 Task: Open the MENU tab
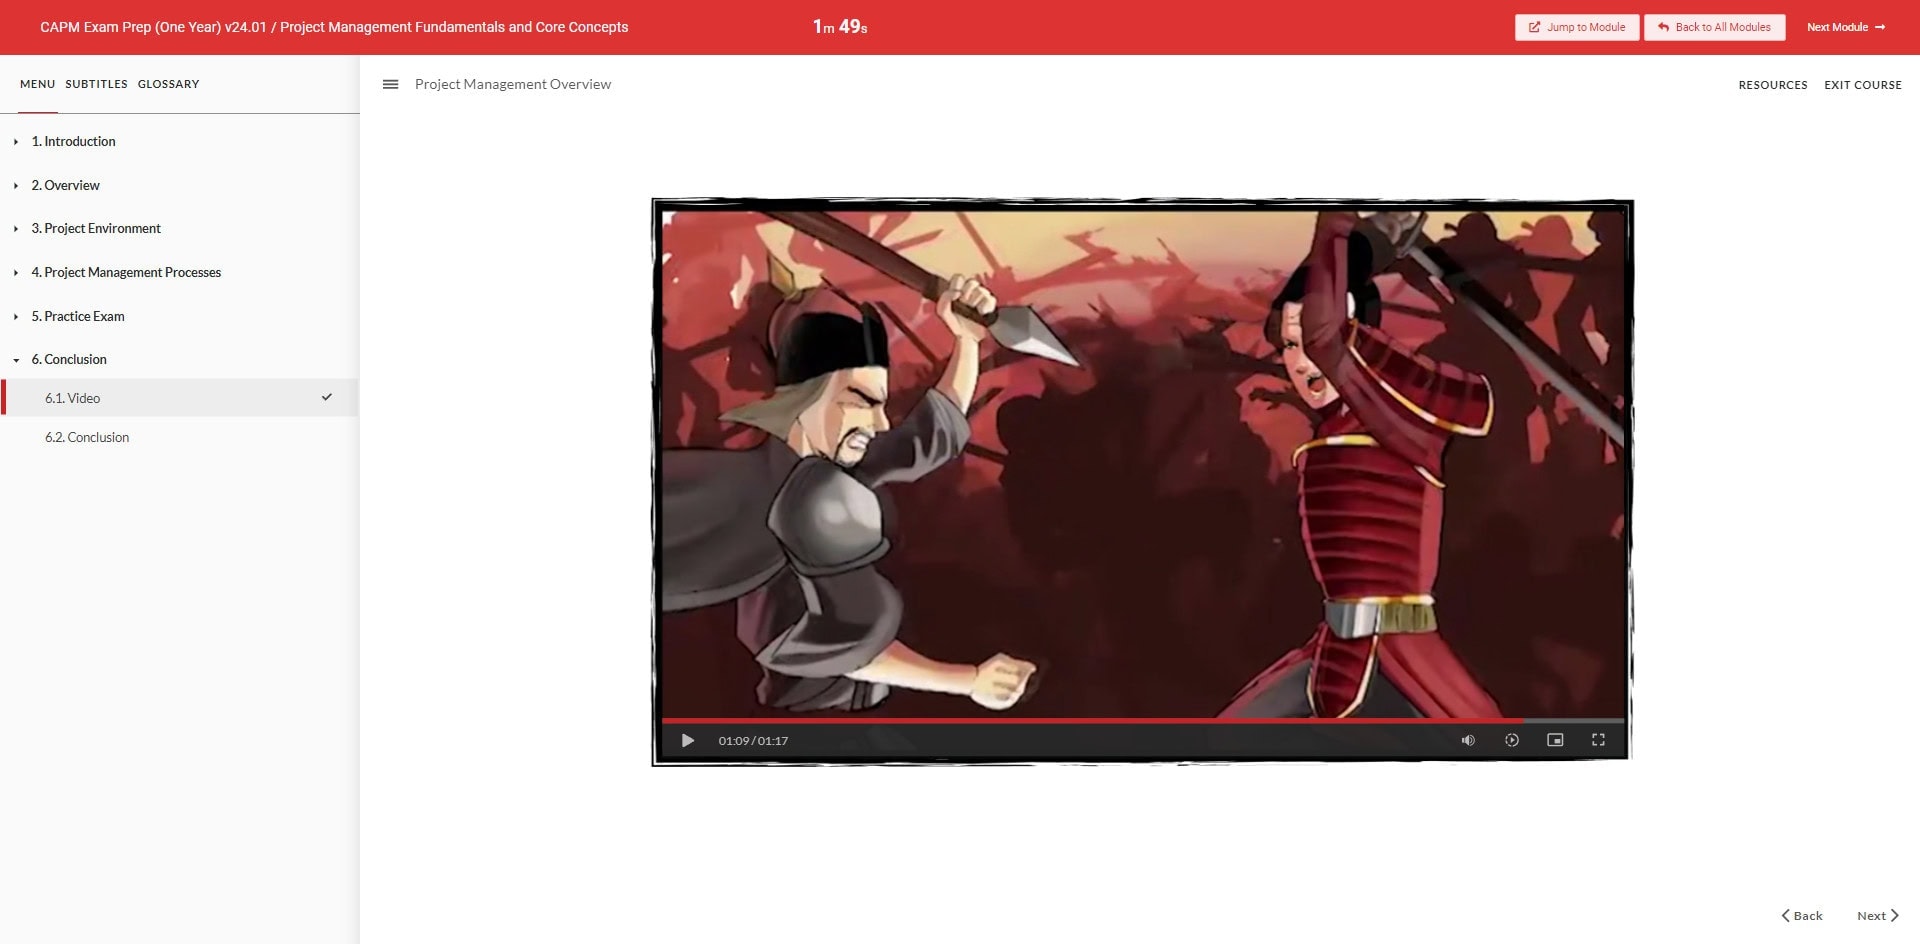tap(37, 85)
